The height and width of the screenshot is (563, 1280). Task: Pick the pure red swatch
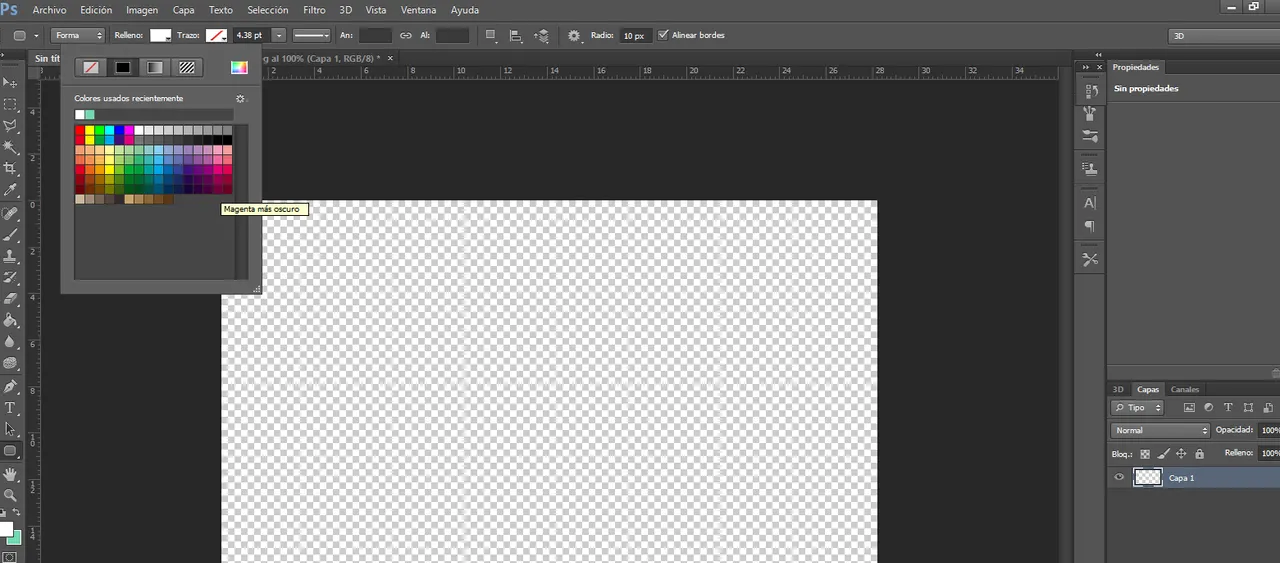pos(80,130)
